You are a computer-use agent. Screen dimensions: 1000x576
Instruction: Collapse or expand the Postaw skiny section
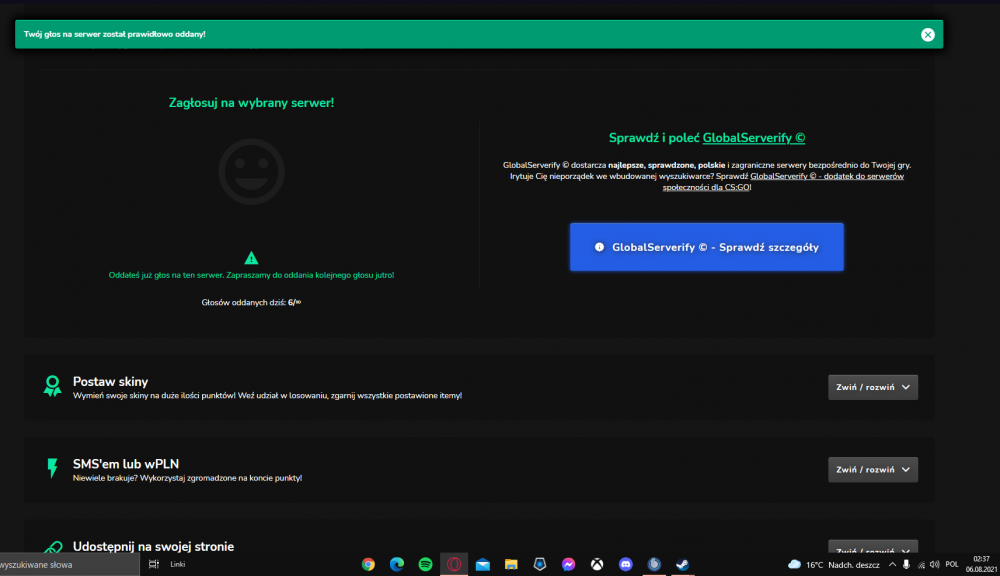872,387
